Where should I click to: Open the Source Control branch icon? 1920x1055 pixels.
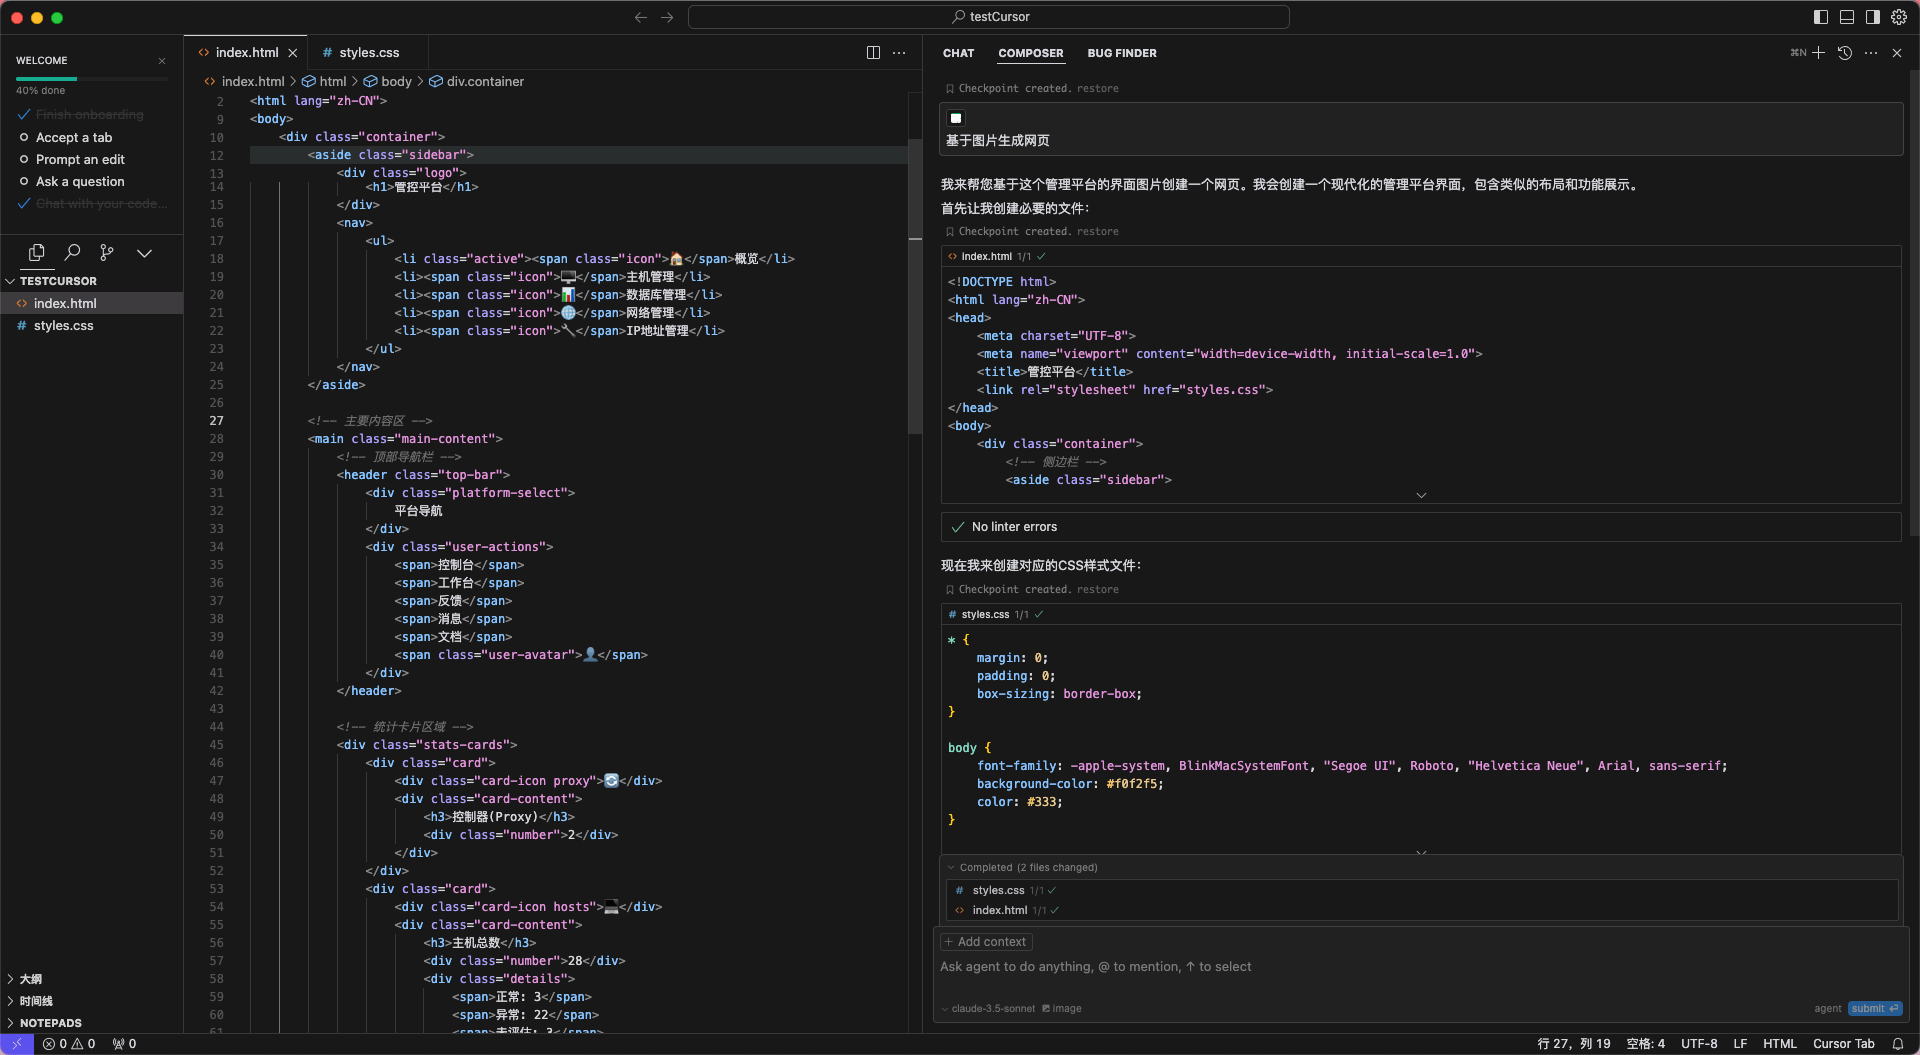click(x=107, y=253)
